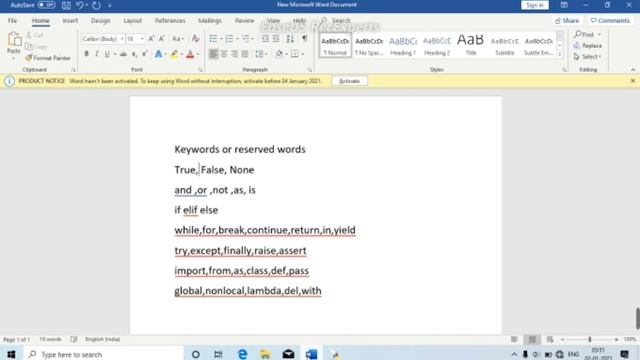Open the Layout tab
The height and width of the screenshot is (360, 640).
coord(133,20)
